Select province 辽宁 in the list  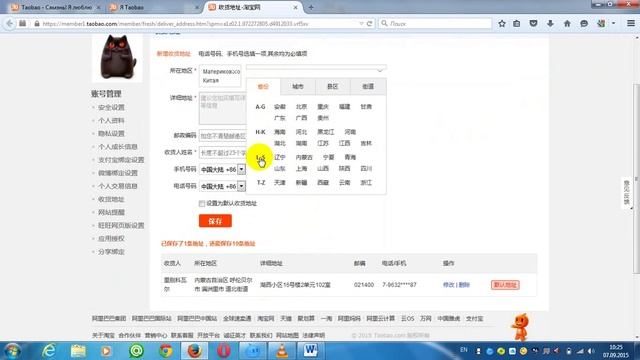[280, 157]
